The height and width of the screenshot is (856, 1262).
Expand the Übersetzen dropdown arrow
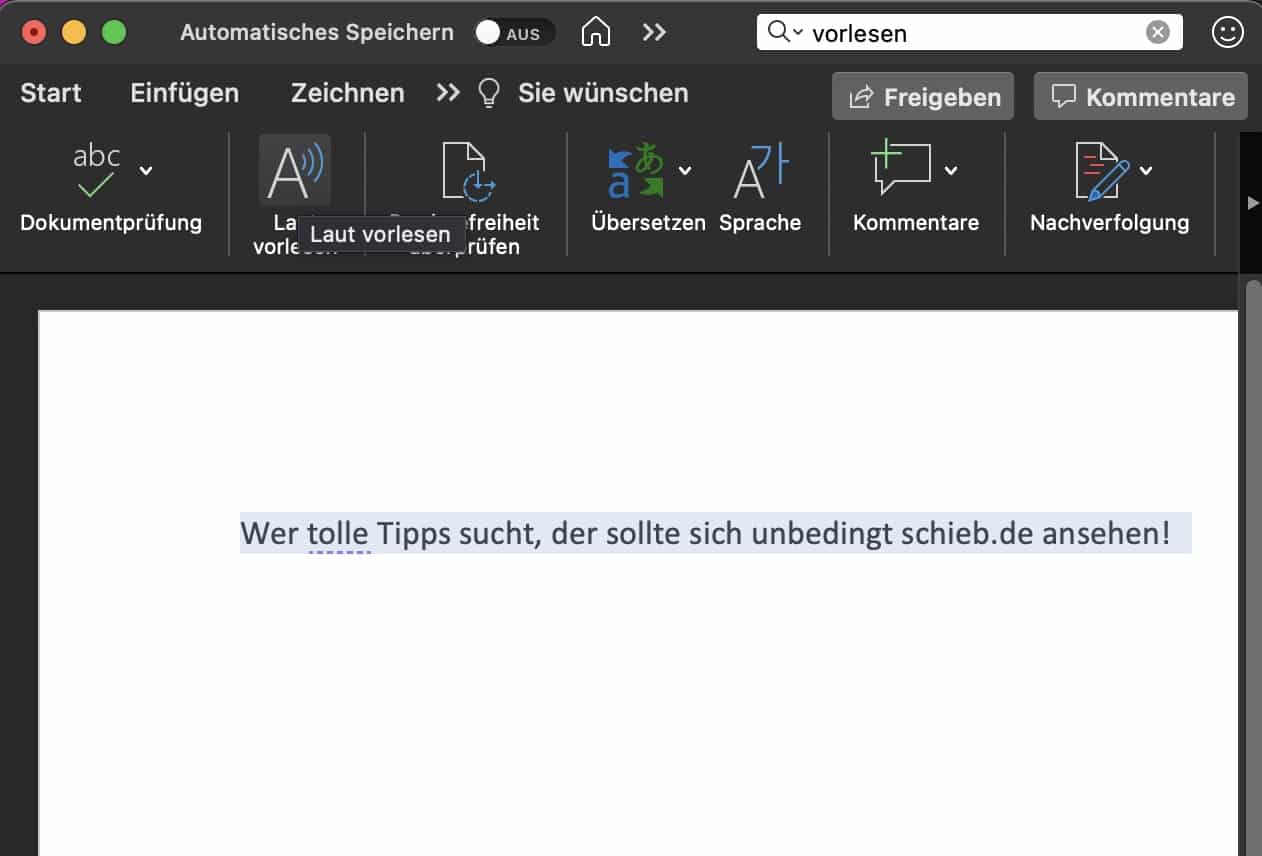click(685, 170)
